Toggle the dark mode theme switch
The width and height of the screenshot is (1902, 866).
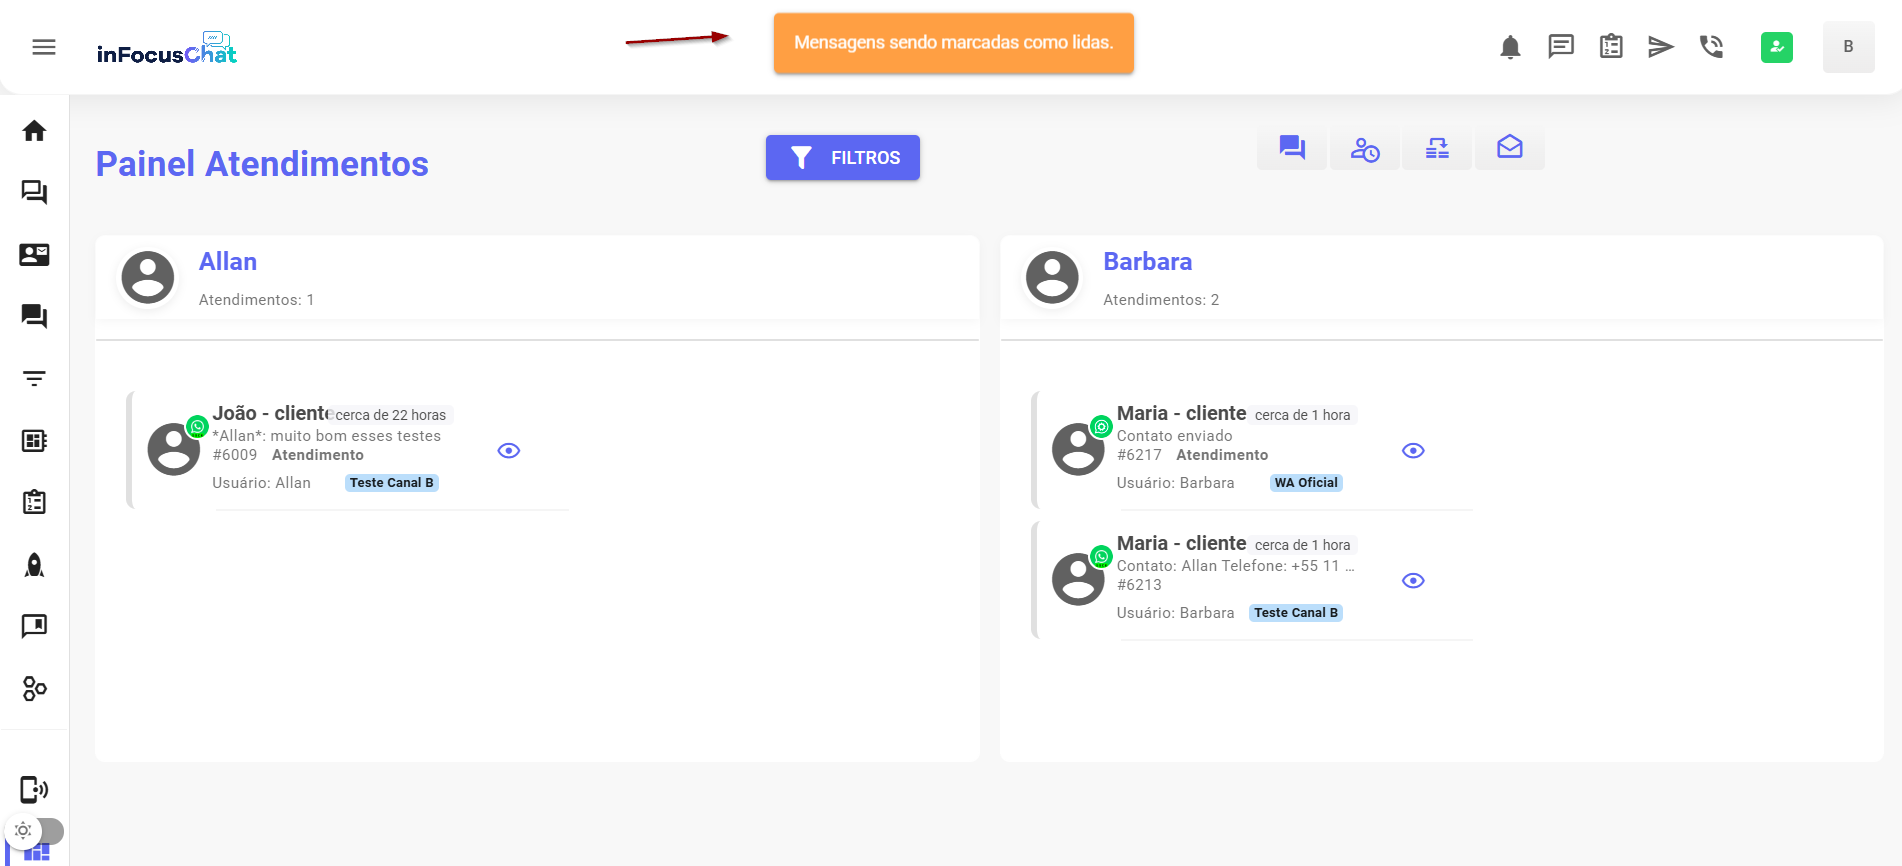(34, 831)
